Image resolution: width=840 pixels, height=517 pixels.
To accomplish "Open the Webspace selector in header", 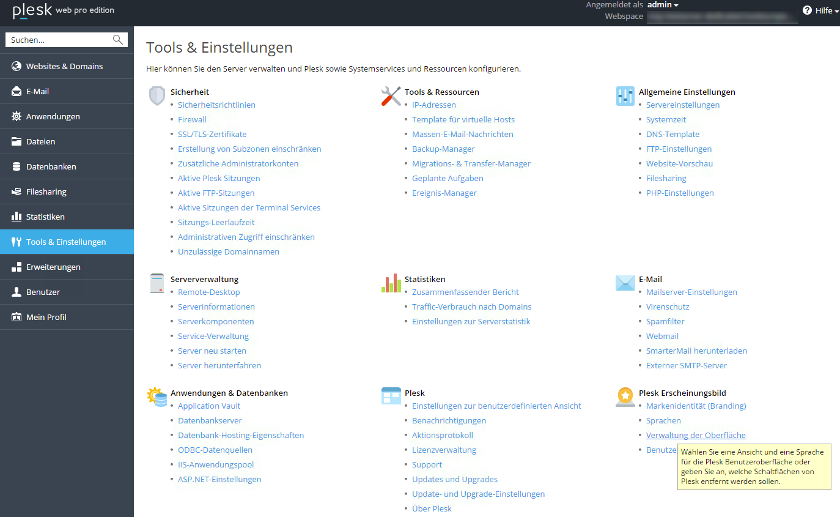I will click(x=721, y=17).
